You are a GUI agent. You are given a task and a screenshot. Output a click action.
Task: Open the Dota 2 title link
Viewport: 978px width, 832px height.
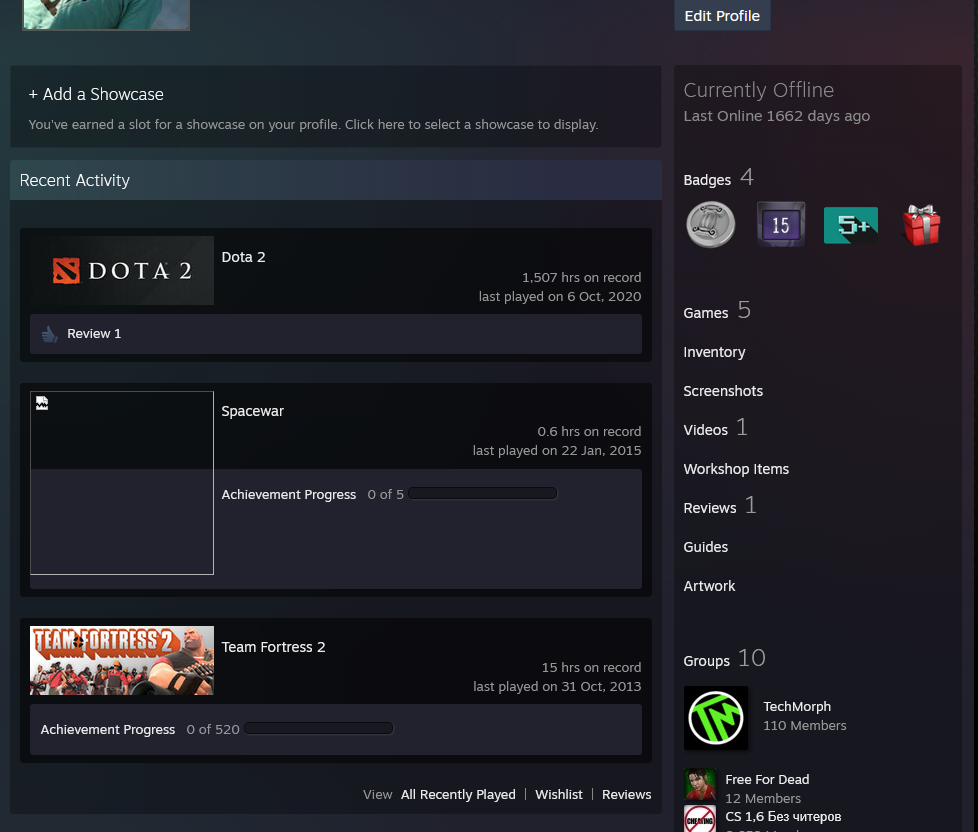pyautogui.click(x=243, y=257)
